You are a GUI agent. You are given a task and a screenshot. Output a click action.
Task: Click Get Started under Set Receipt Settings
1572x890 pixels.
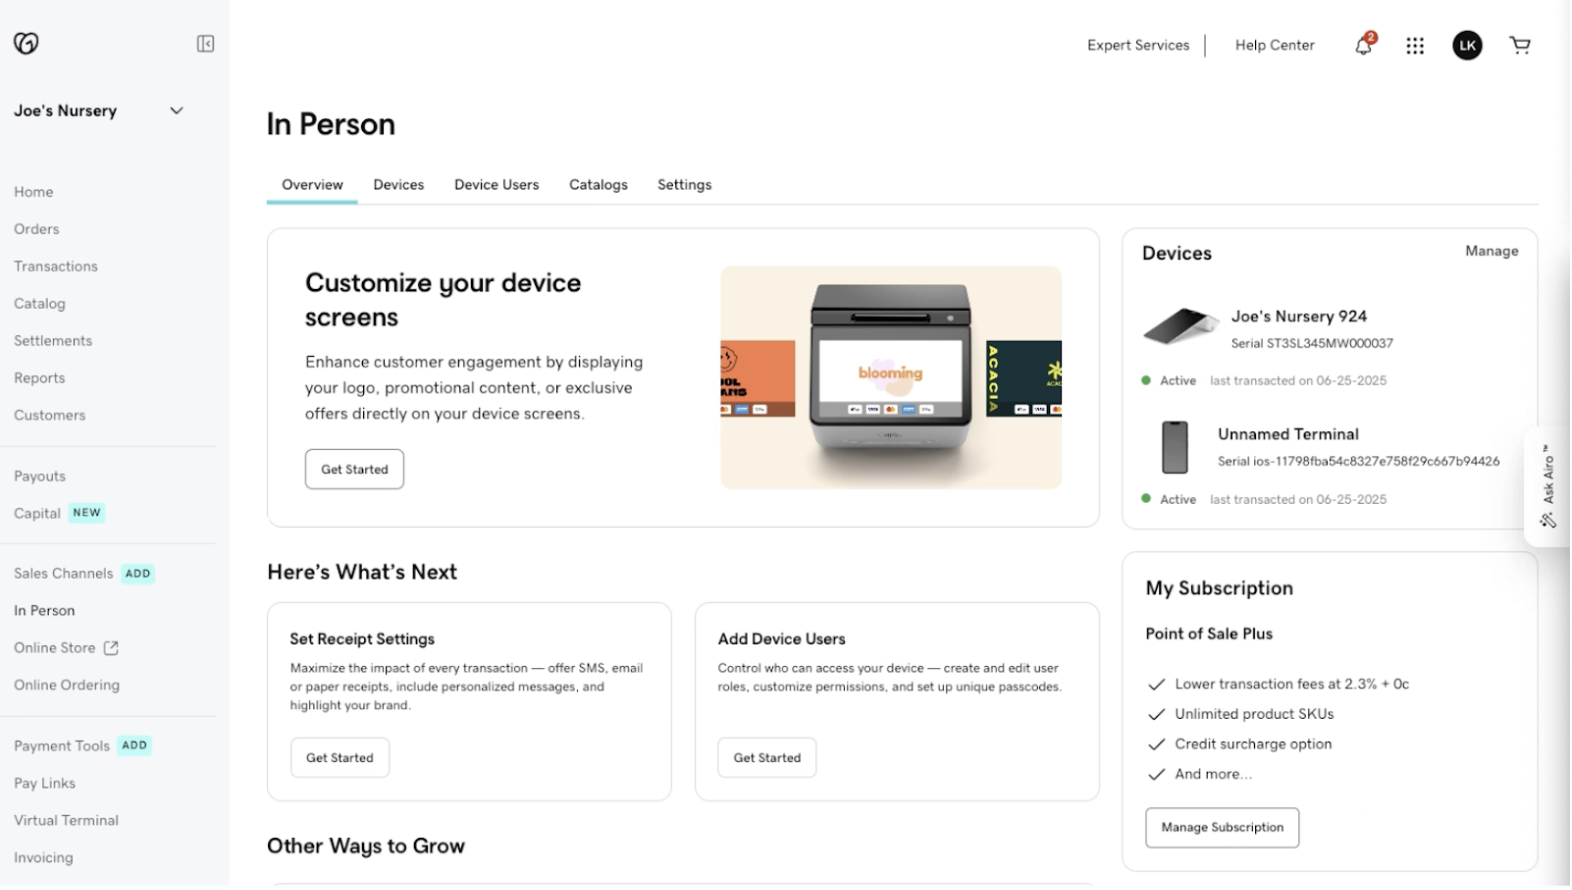pos(340,759)
